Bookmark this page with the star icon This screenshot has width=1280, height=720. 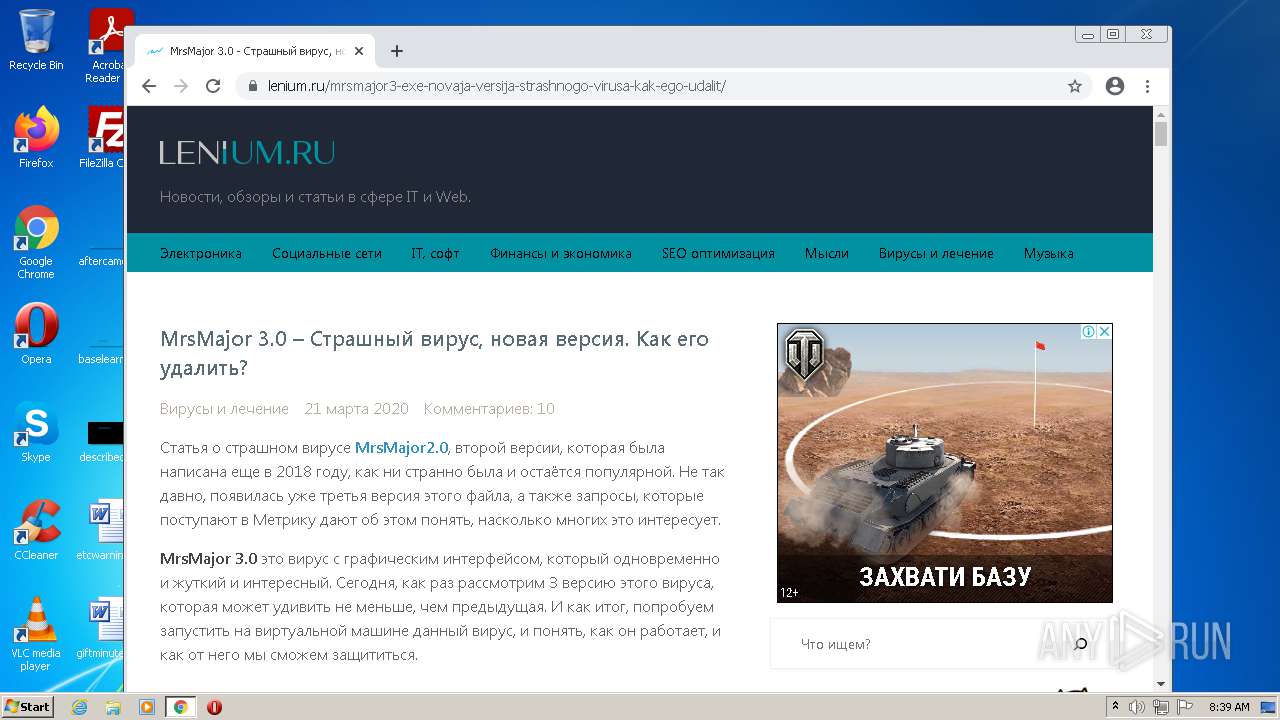pyautogui.click(x=1075, y=86)
